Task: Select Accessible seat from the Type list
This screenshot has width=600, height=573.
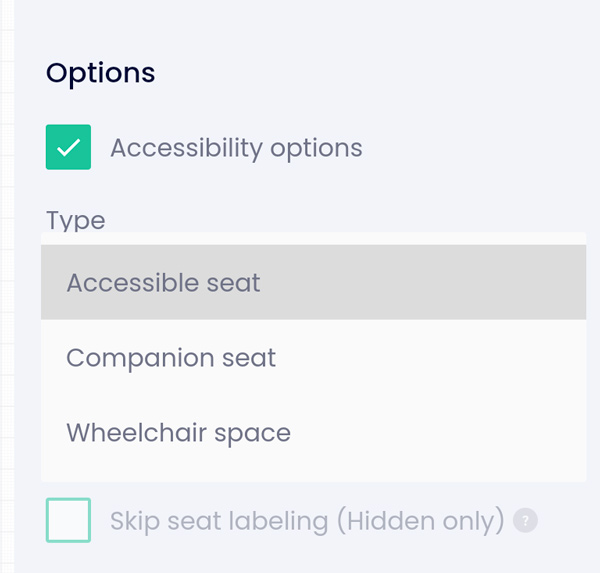Action: tap(313, 282)
